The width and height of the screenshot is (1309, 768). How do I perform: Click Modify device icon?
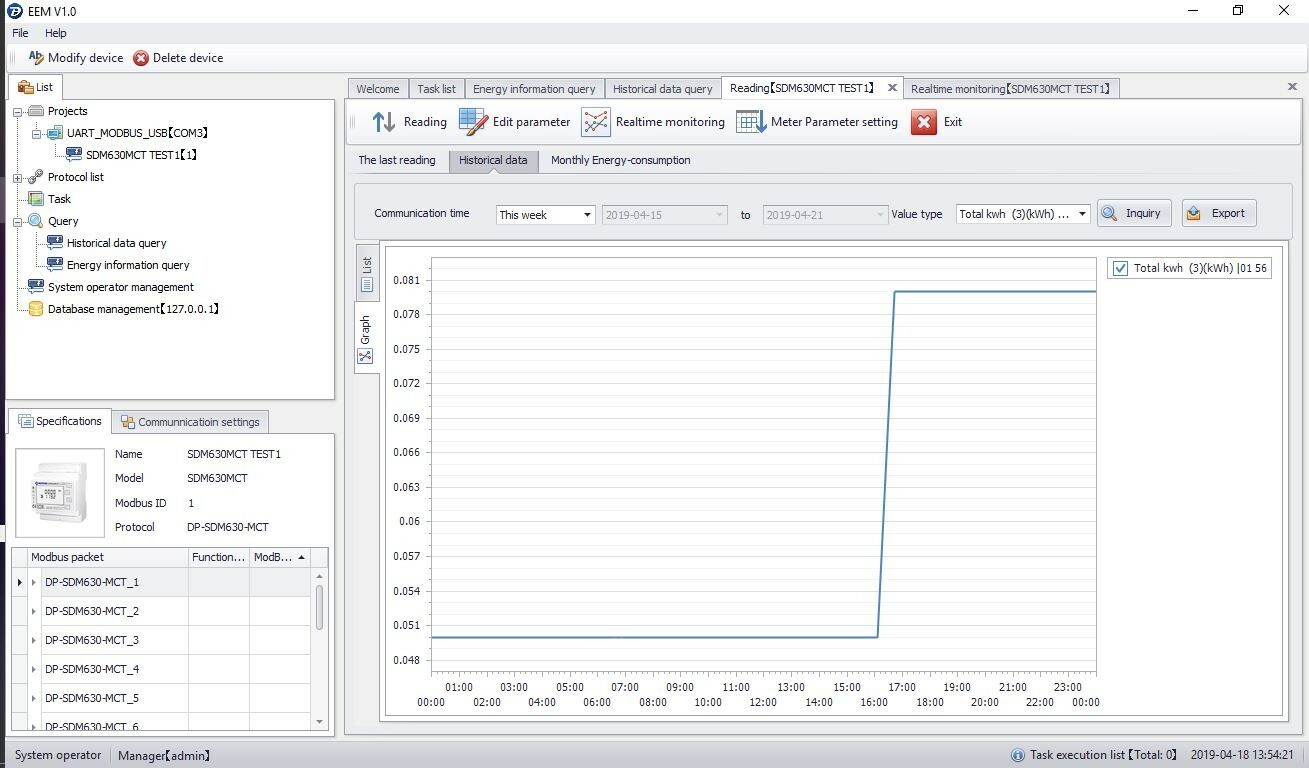[36, 58]
